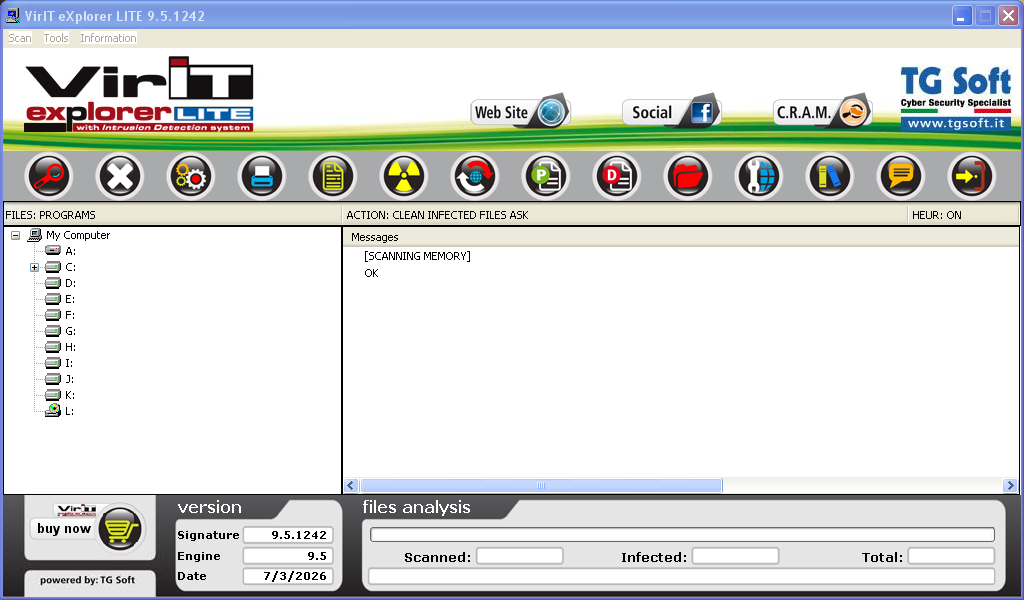Minimize the VirIT eXplorer window
Image resolution: width=1024 pixels, height=600 pixels.
(x=961, y=16)
